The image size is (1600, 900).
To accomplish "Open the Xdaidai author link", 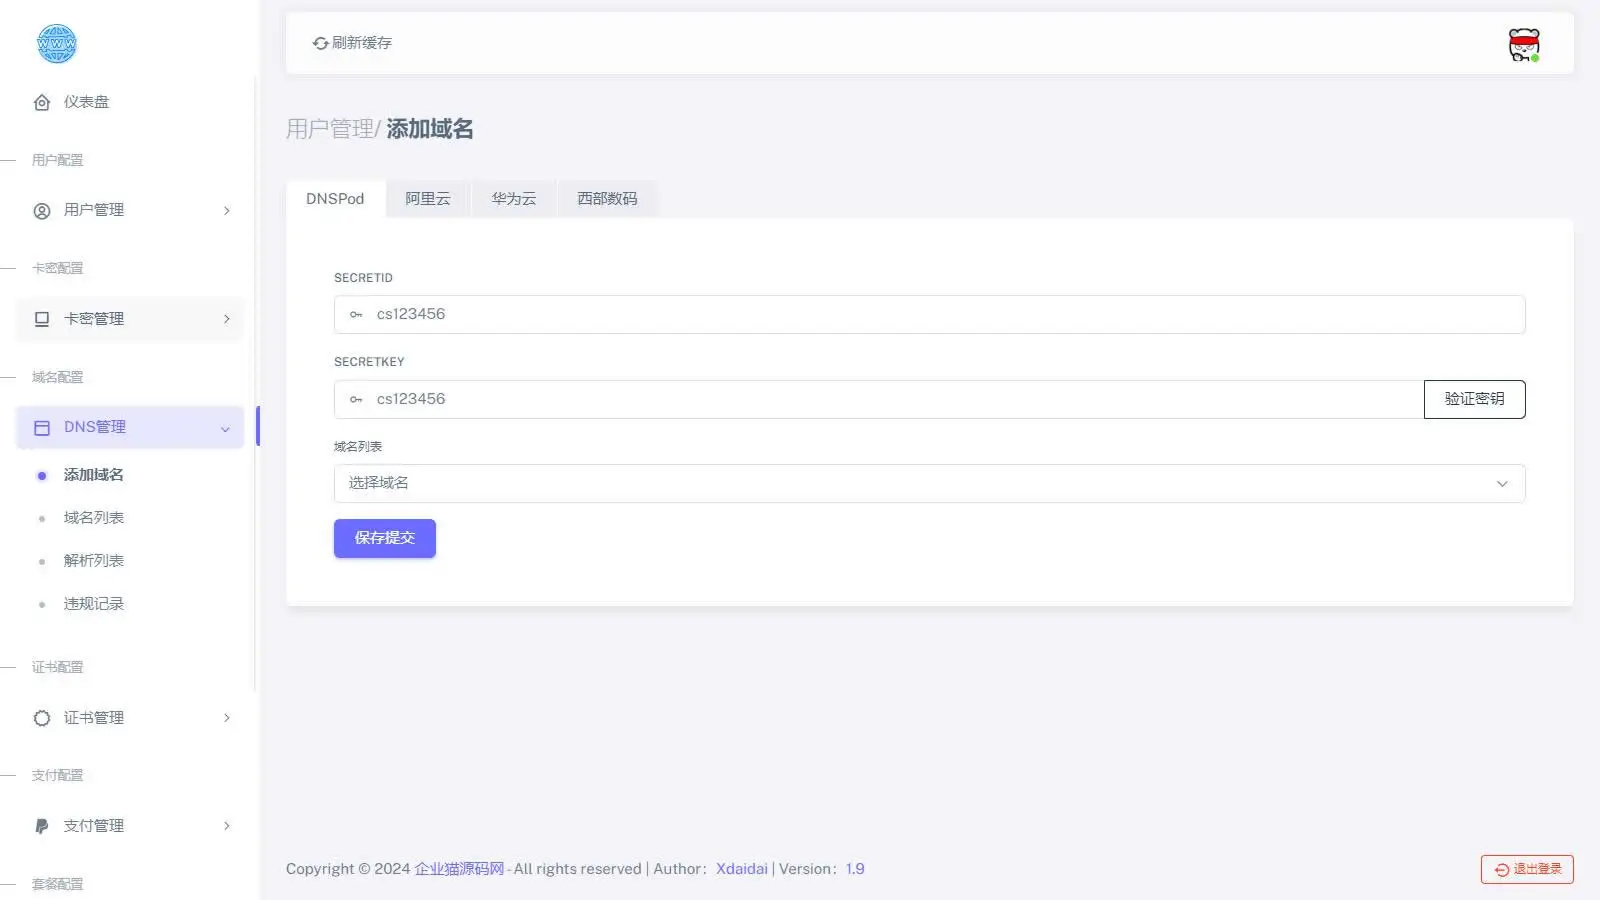I will pos(741,868).
